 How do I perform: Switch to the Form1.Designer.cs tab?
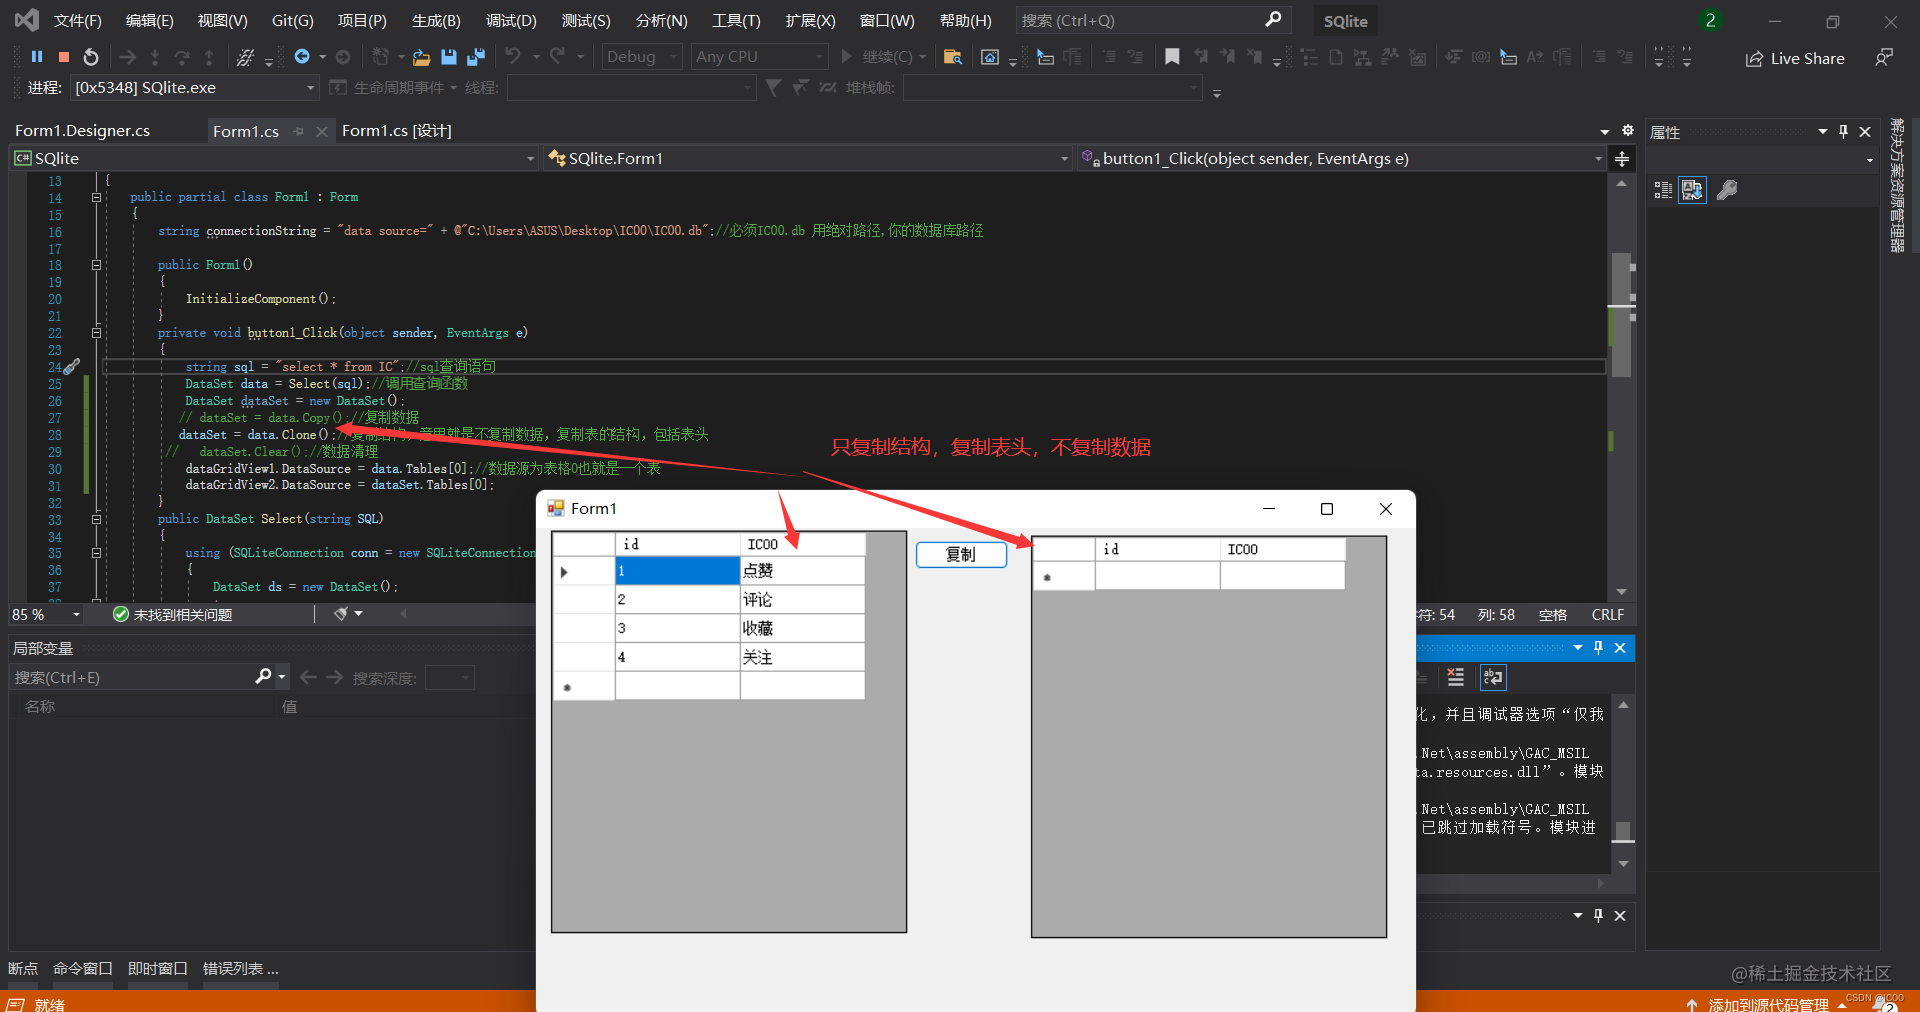(83, 131)
